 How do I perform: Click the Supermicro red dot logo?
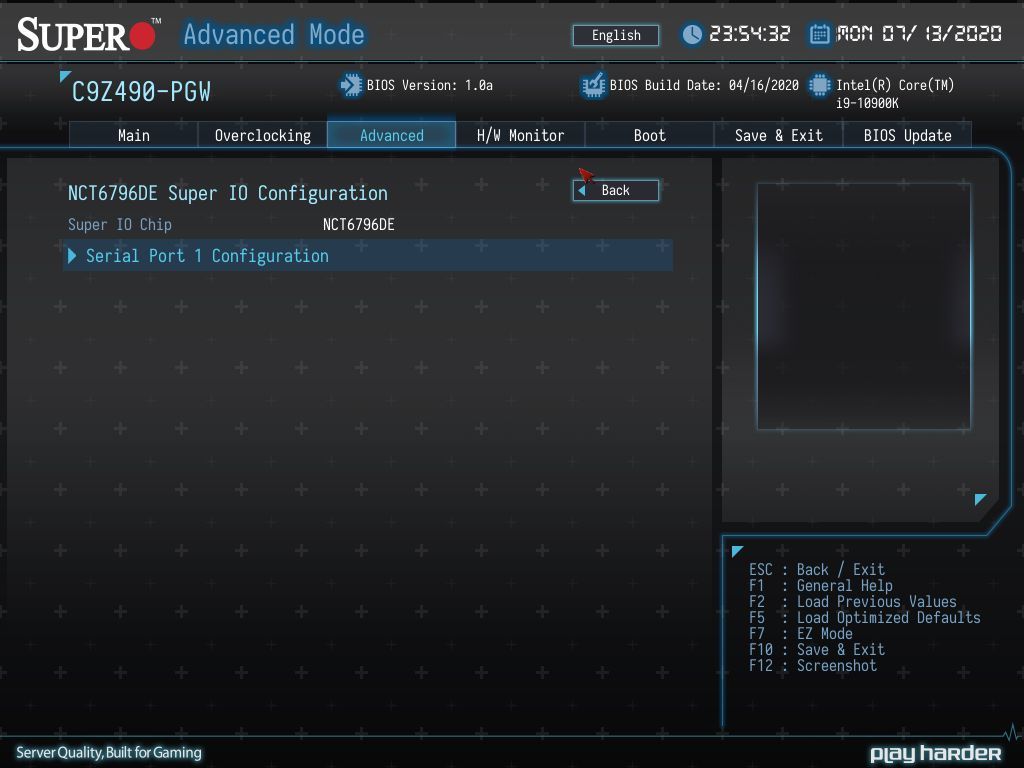(x=143, y=35)
